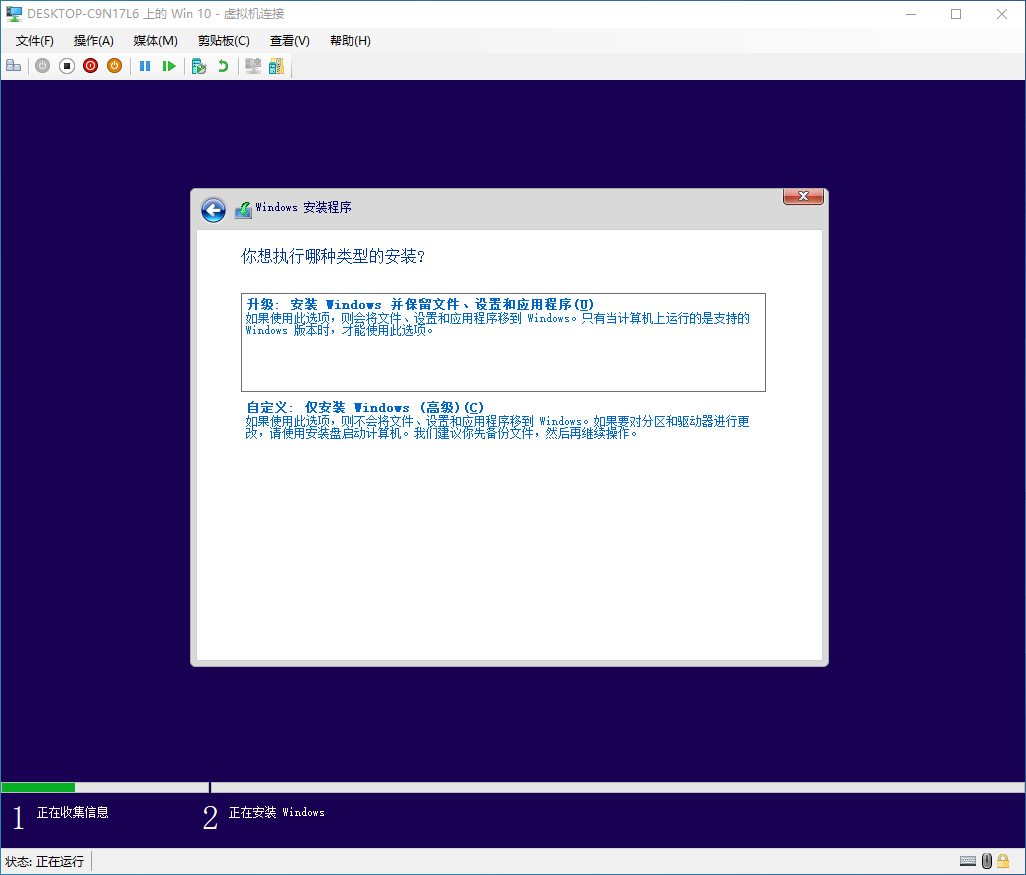Click the keyboard status icon in the status bar

(x=968, y=861)
